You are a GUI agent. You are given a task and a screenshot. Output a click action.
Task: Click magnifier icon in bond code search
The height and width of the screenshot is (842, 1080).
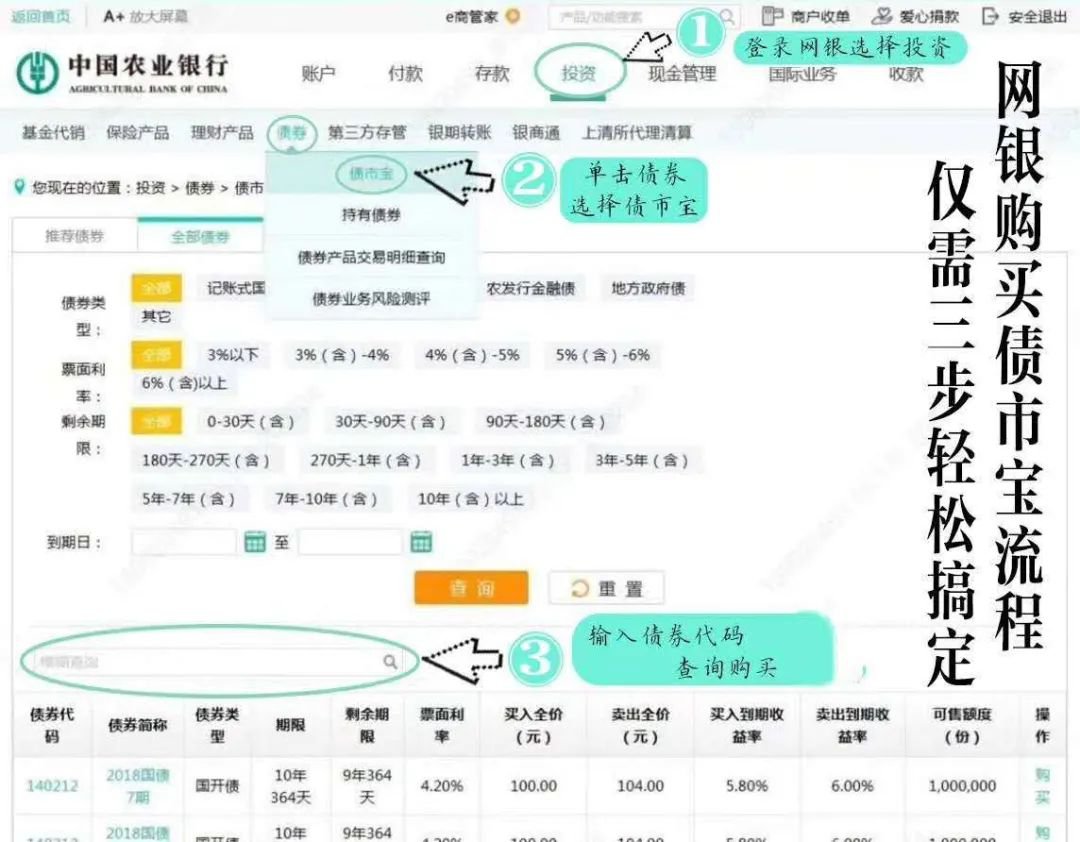tap(390, 661)
